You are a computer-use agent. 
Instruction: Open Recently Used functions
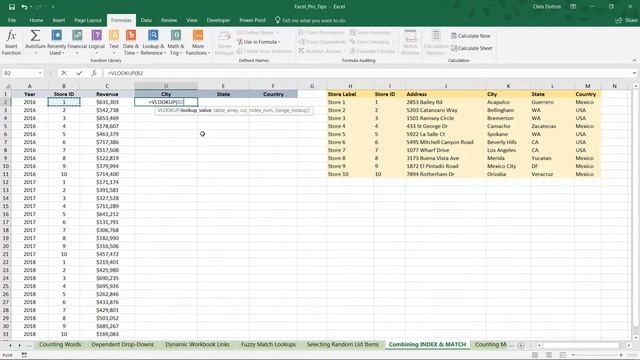(56, 42)
